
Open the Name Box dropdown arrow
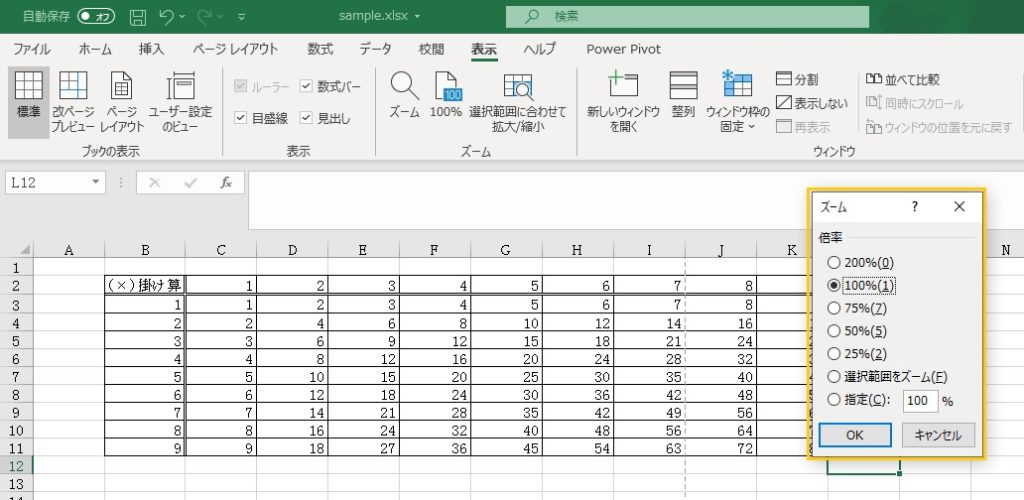click(x=96, y=182)
